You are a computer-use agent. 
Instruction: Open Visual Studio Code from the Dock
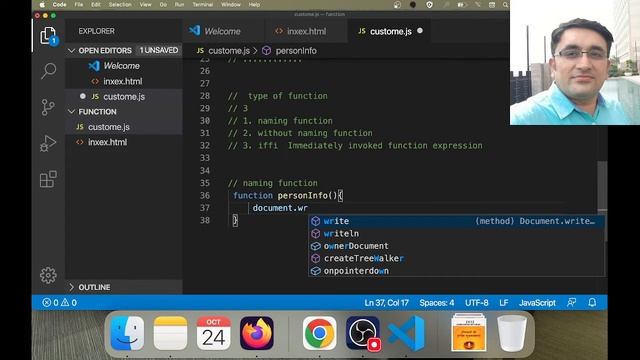(406, 333)
